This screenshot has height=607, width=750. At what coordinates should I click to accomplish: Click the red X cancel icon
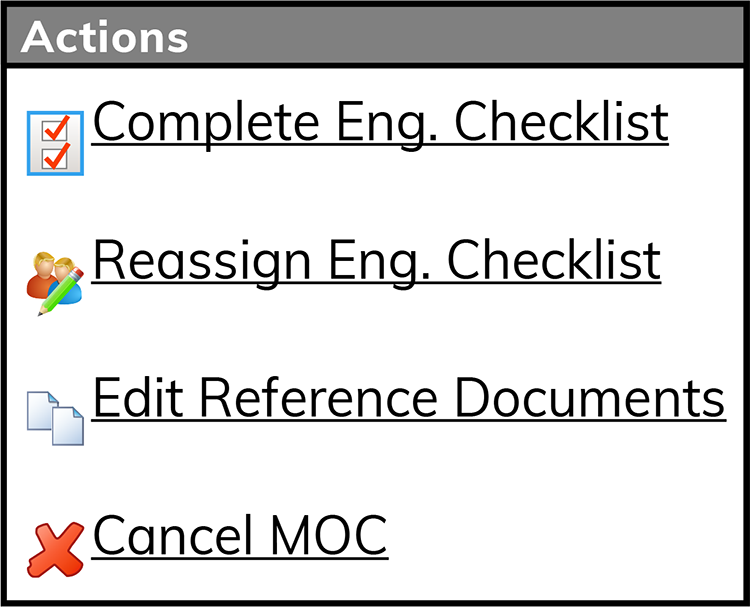click(x=55, y=550)
